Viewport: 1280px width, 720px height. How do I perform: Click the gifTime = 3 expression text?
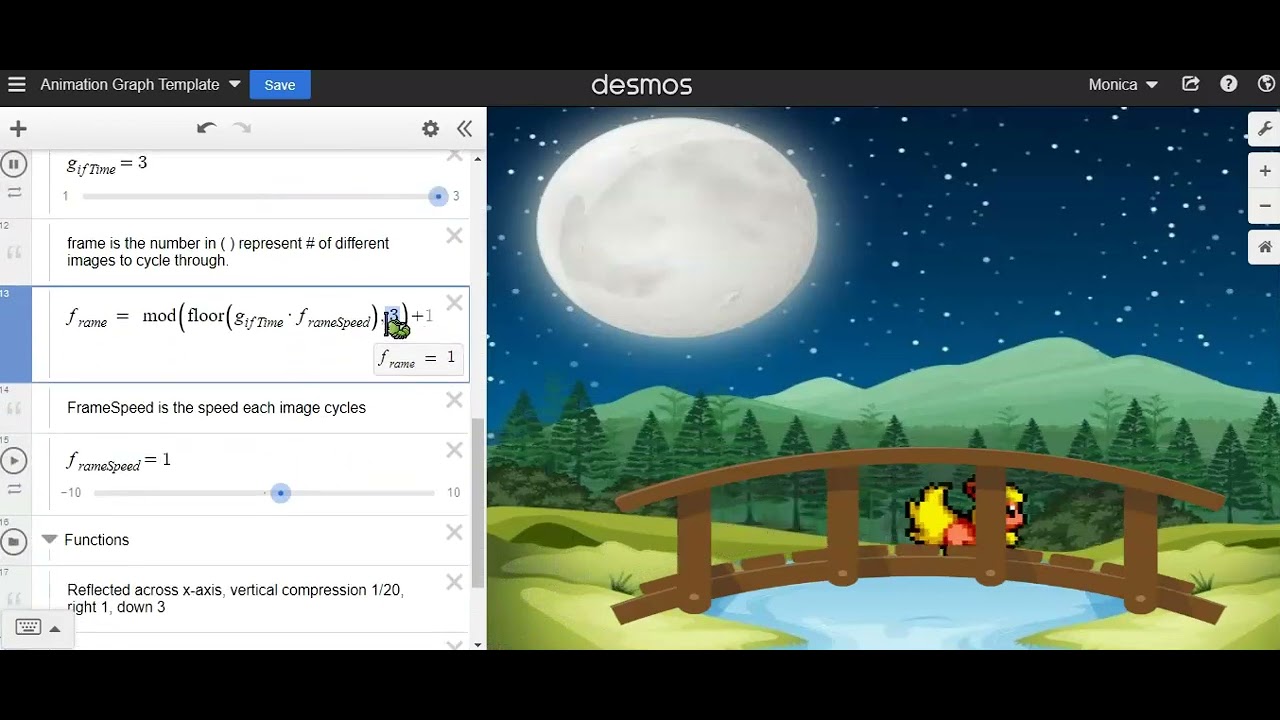[x=107, y=164]
